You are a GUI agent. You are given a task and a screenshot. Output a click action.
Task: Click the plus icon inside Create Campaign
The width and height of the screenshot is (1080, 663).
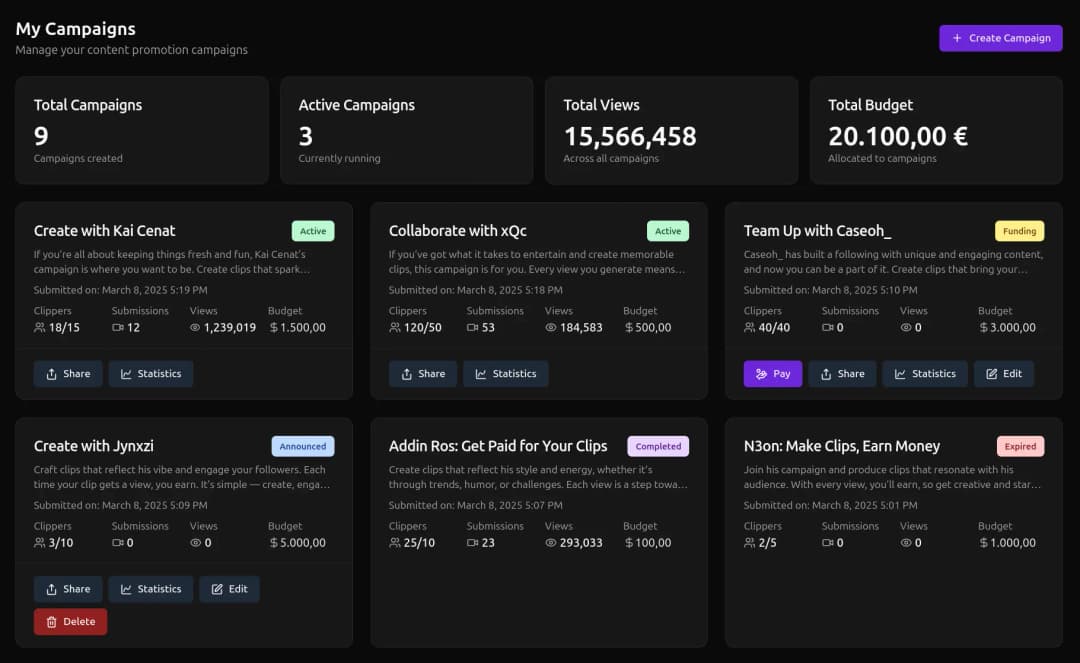959,38
